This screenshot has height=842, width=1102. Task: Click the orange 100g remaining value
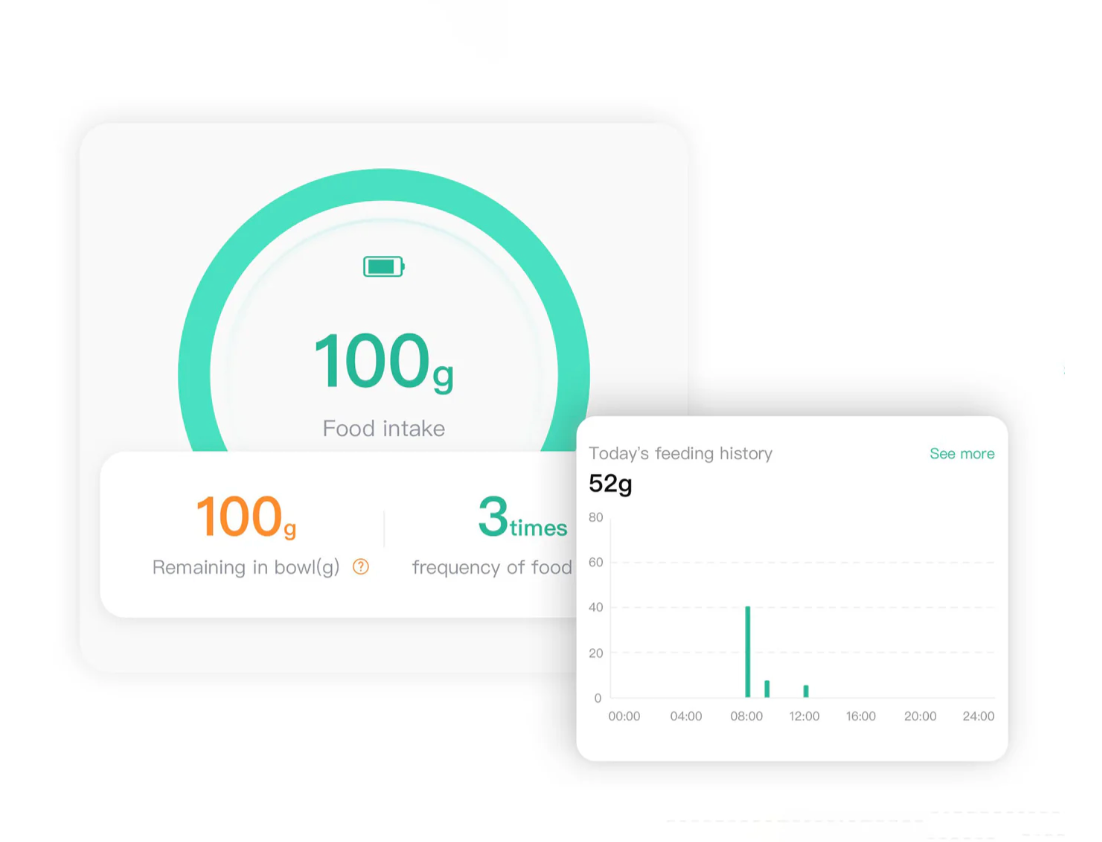246,517
